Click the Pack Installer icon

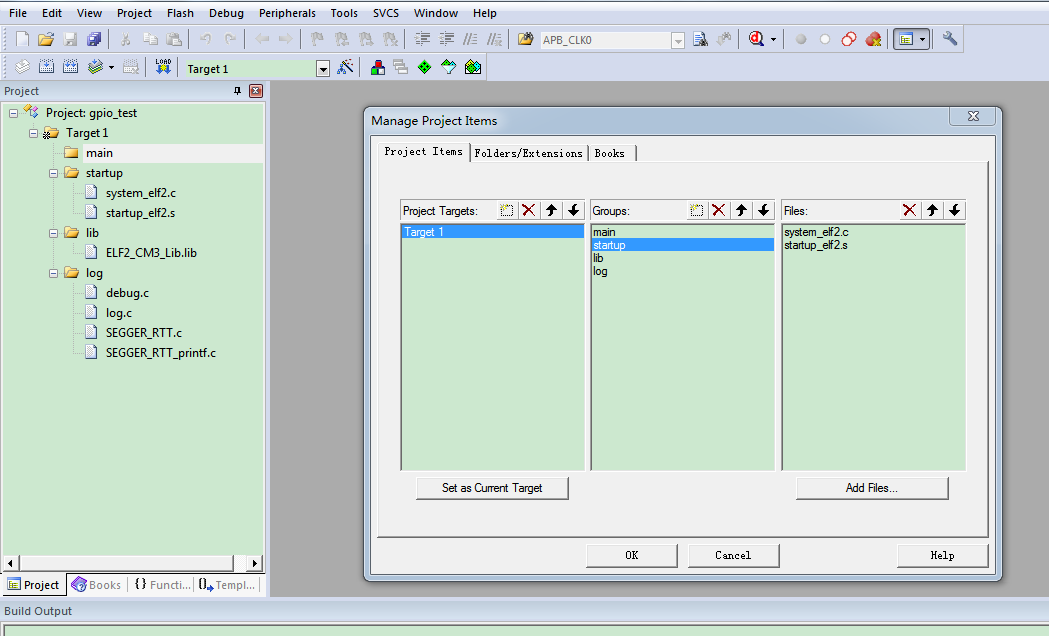click(x=473, y=67)
